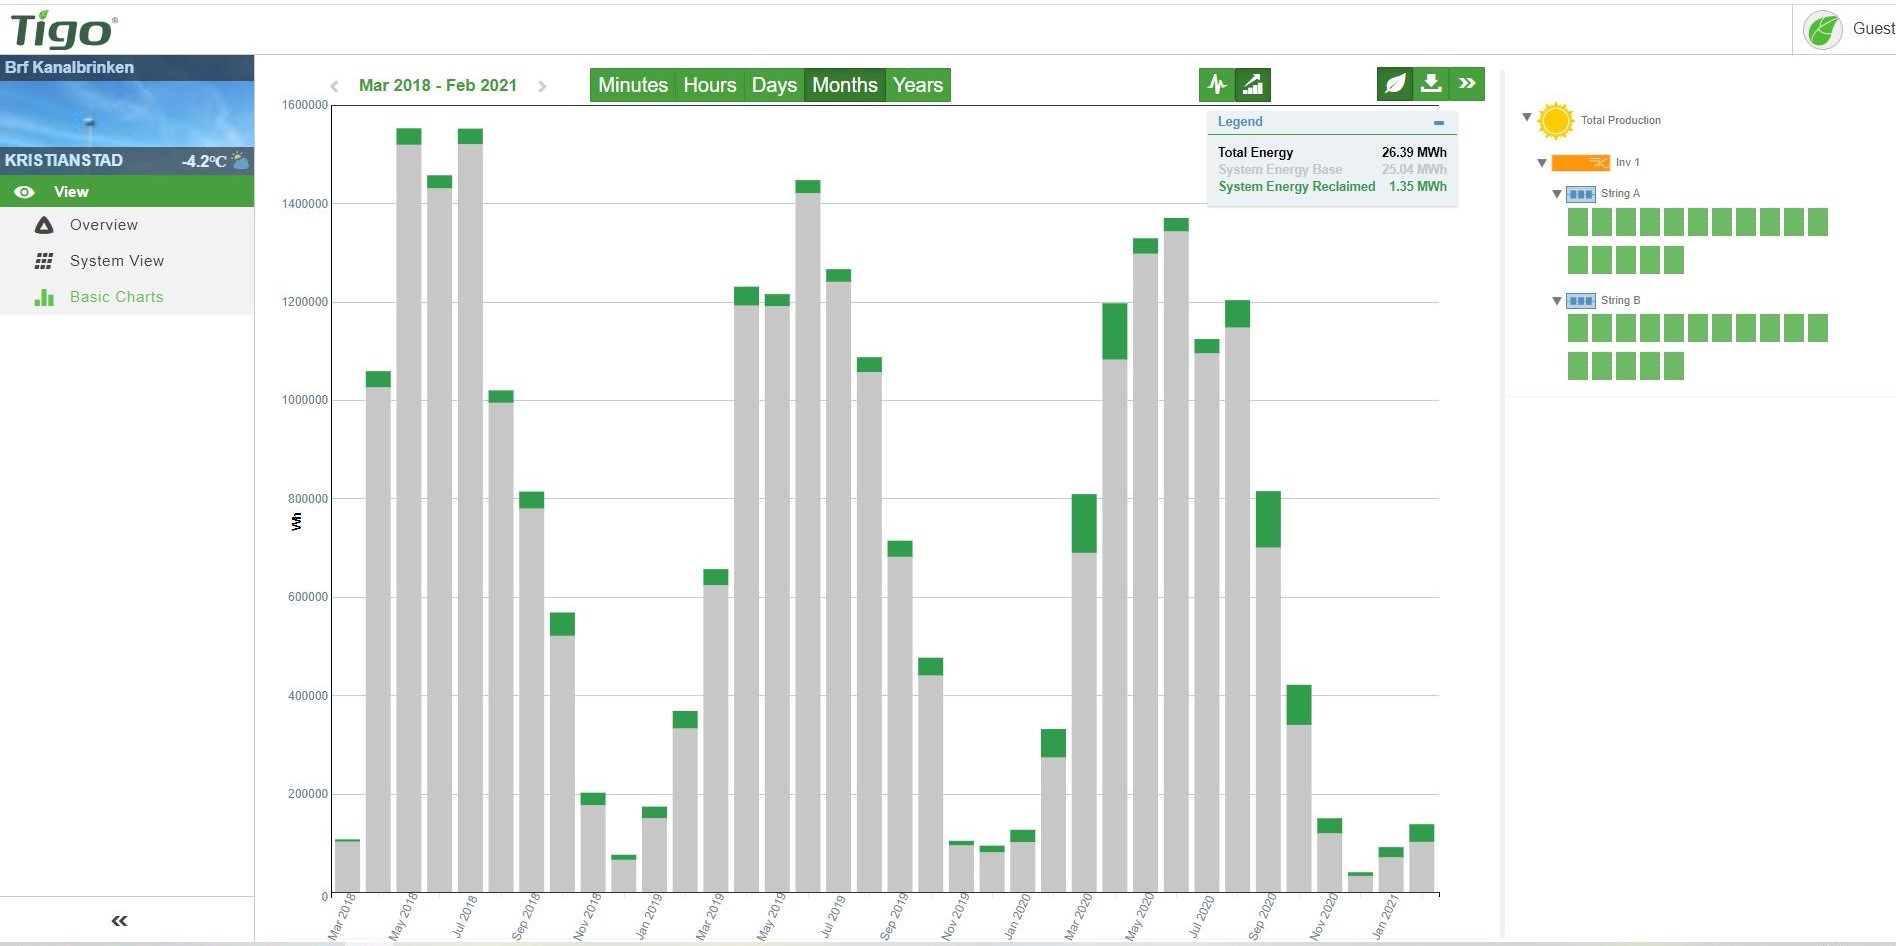Select the bar growth chart icon
The image size is (1896, 946).
(x=1252, y=85)
